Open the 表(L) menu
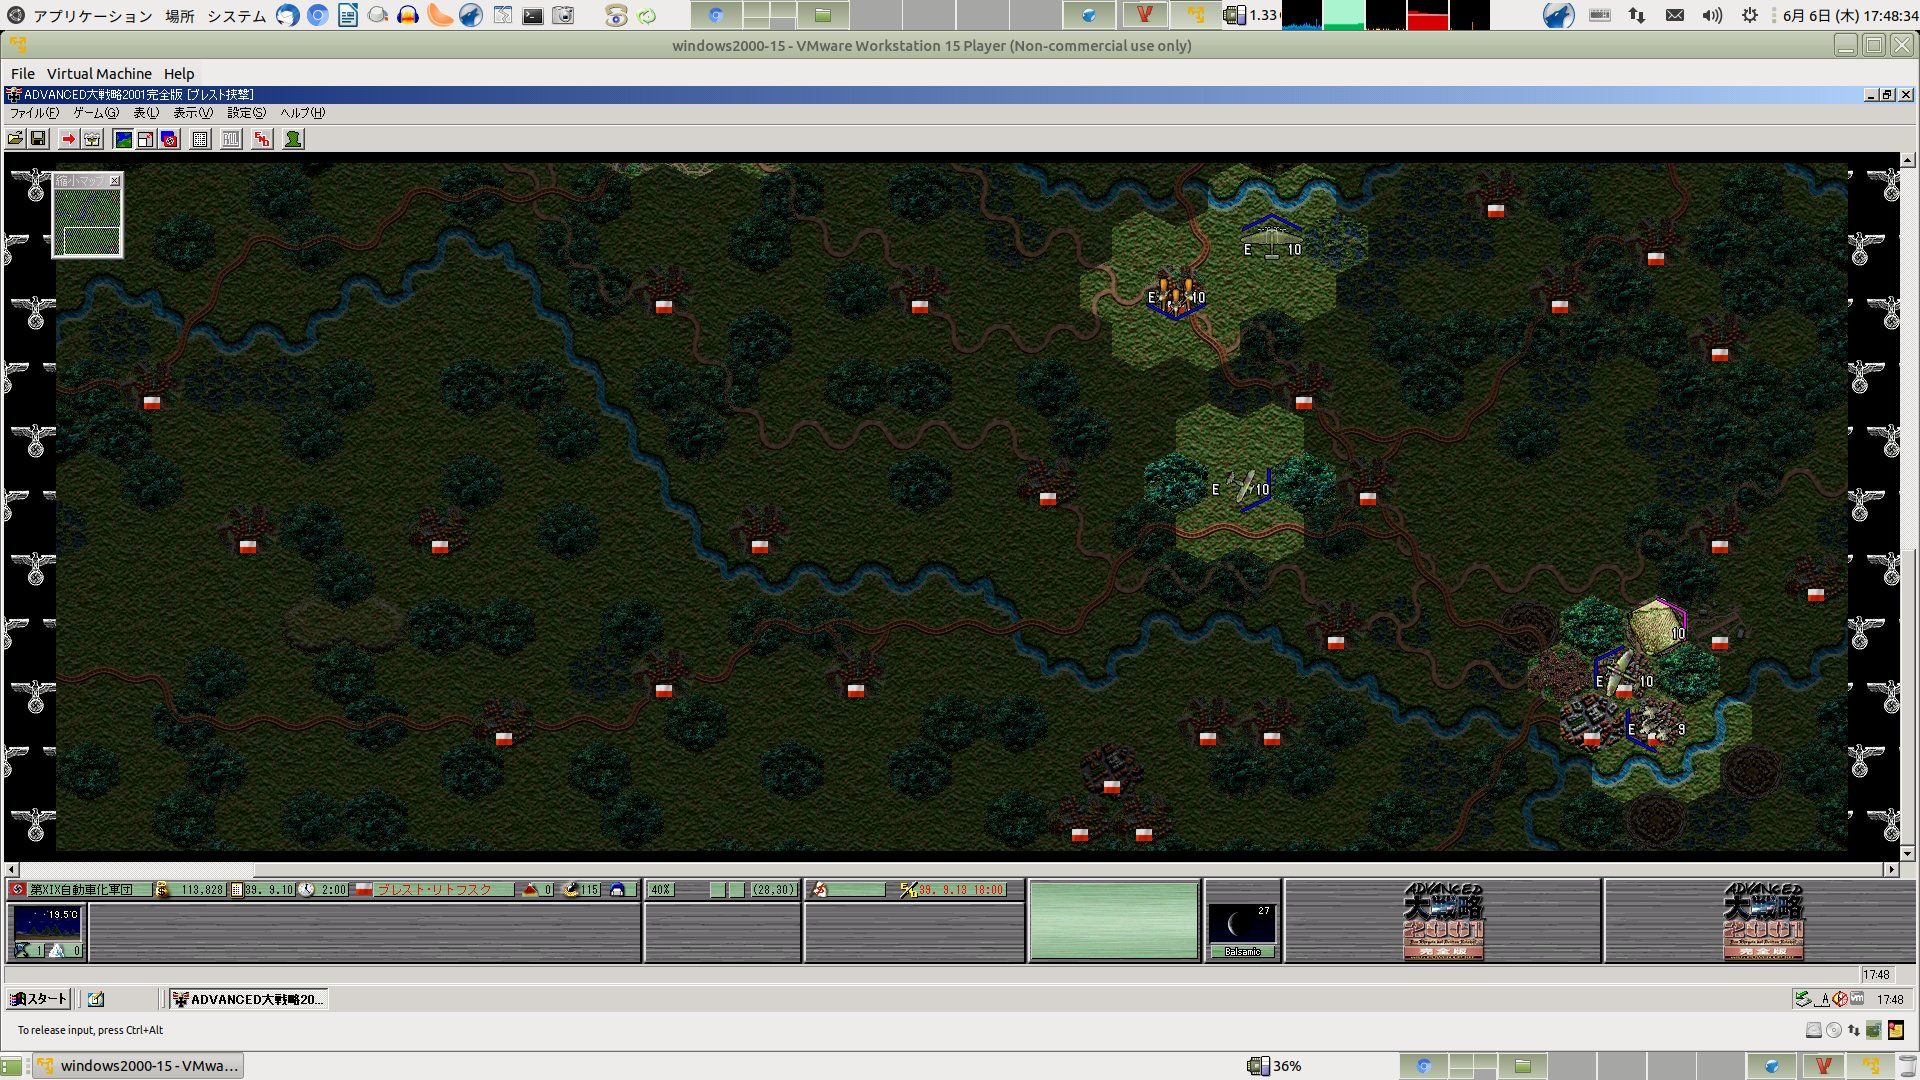 (146, 113)
